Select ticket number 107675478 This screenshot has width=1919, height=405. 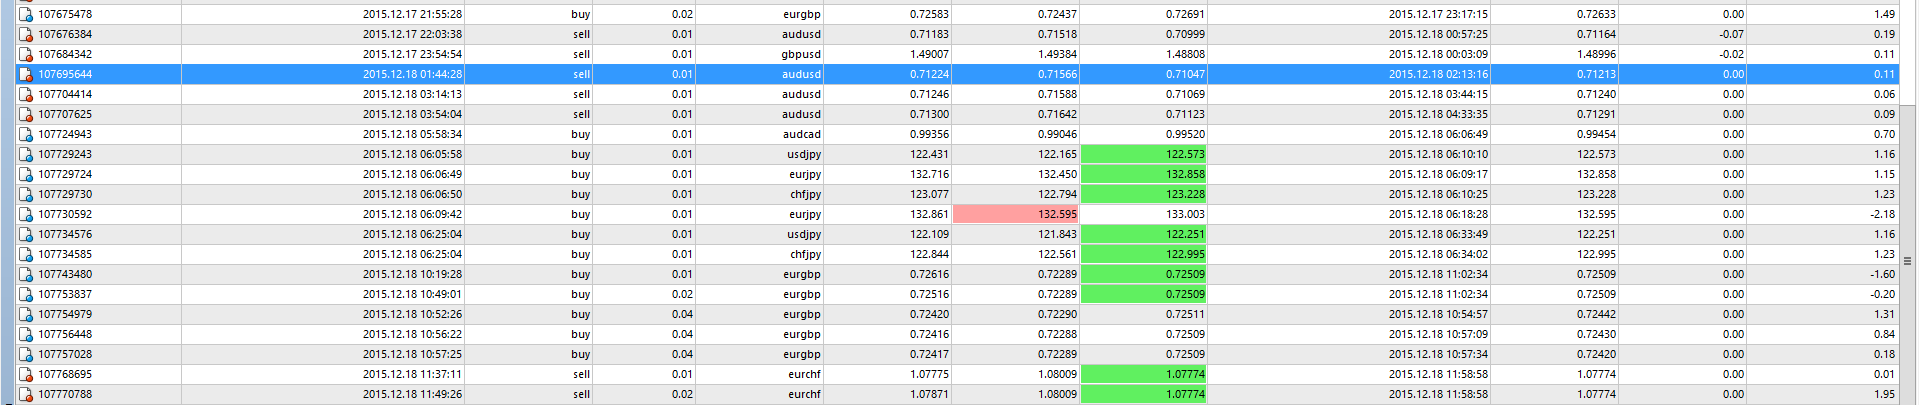coord(65,14)
